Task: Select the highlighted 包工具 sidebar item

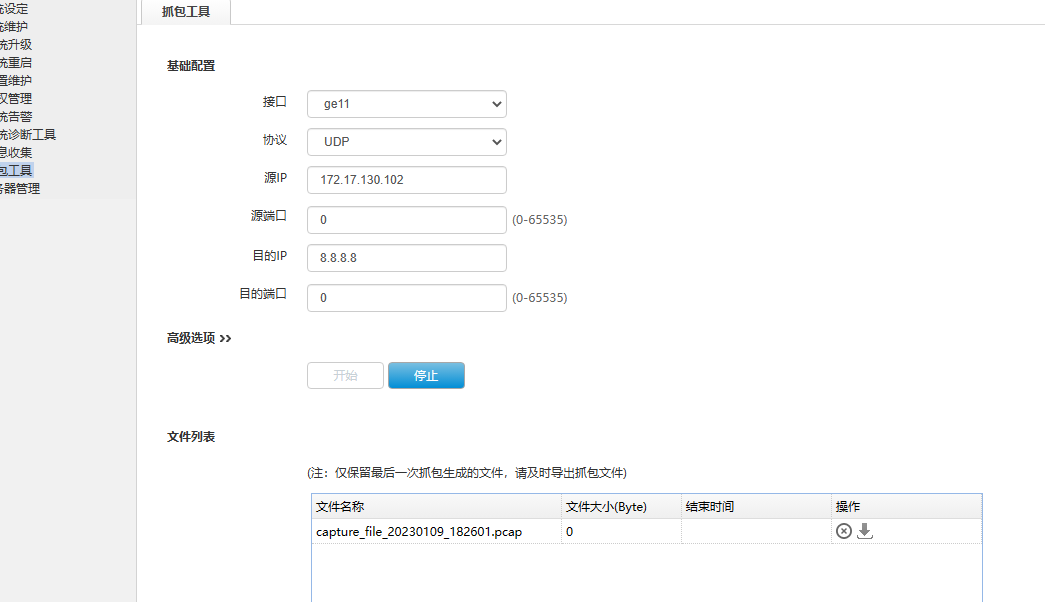Action: click(16, 171)
